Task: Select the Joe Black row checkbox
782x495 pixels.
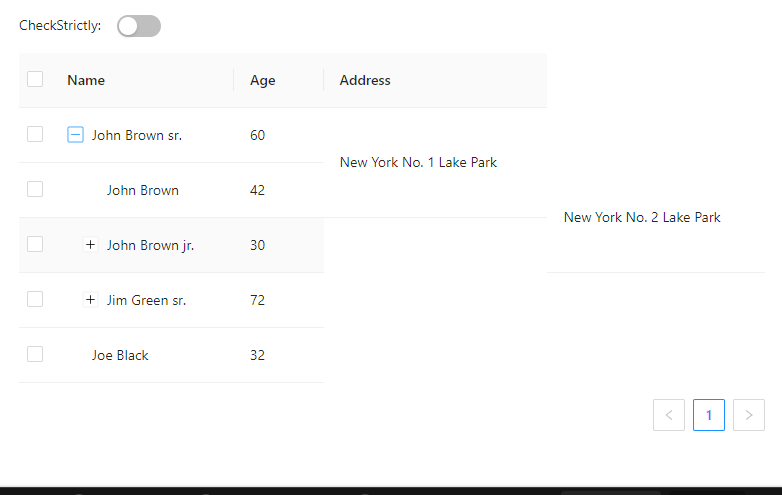Action: [35, 354]
